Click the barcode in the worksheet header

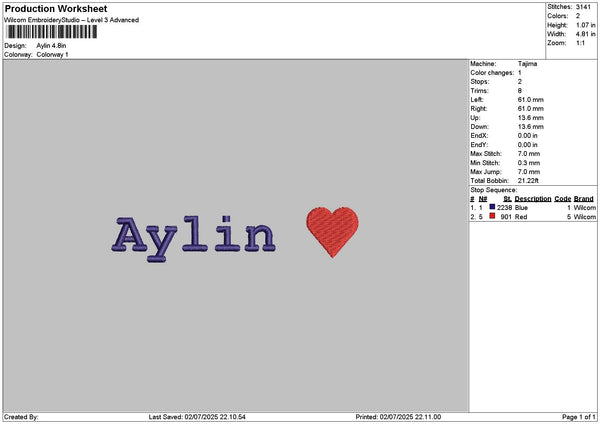pyautogui.click(x=51, y=32)
